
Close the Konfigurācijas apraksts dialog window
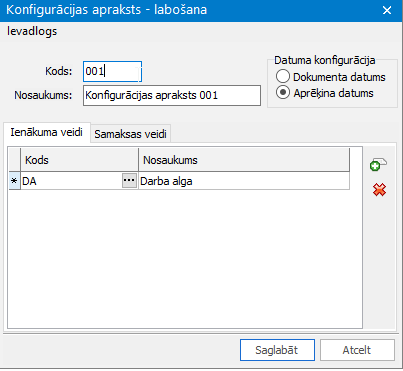(387, 10)
